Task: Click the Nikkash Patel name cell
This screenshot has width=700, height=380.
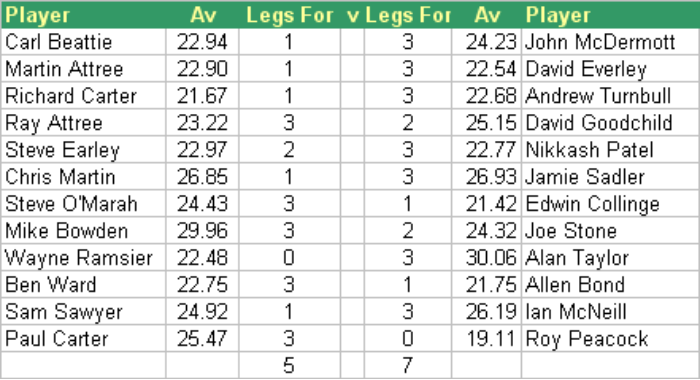Action: coord(610,150)
